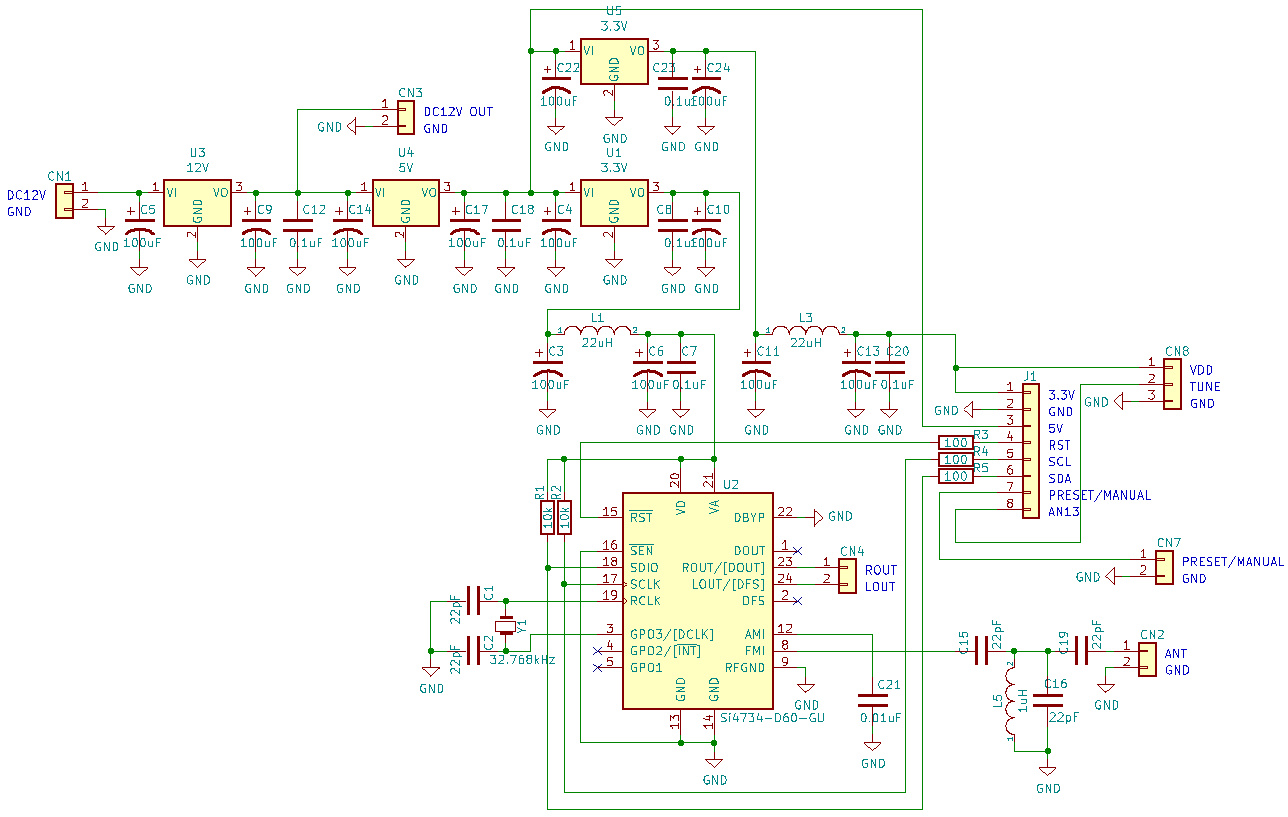
Task: Click the CN1 DC12V input connector
Action: 64,201
